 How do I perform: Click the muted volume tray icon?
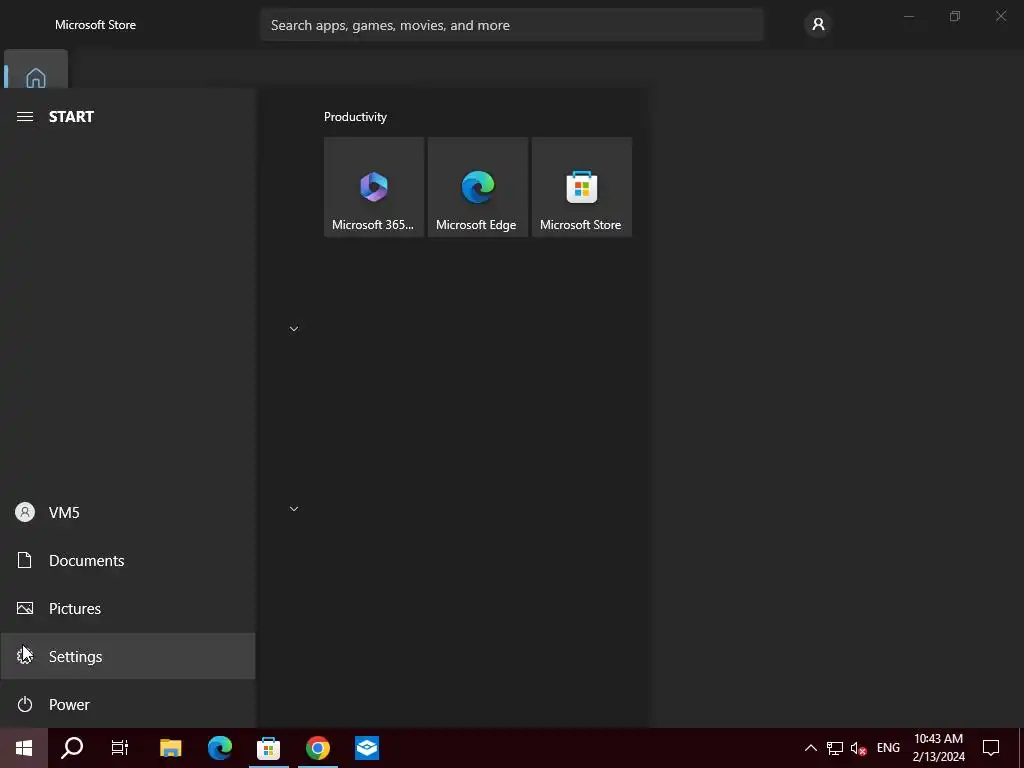(x=858, y=748)
